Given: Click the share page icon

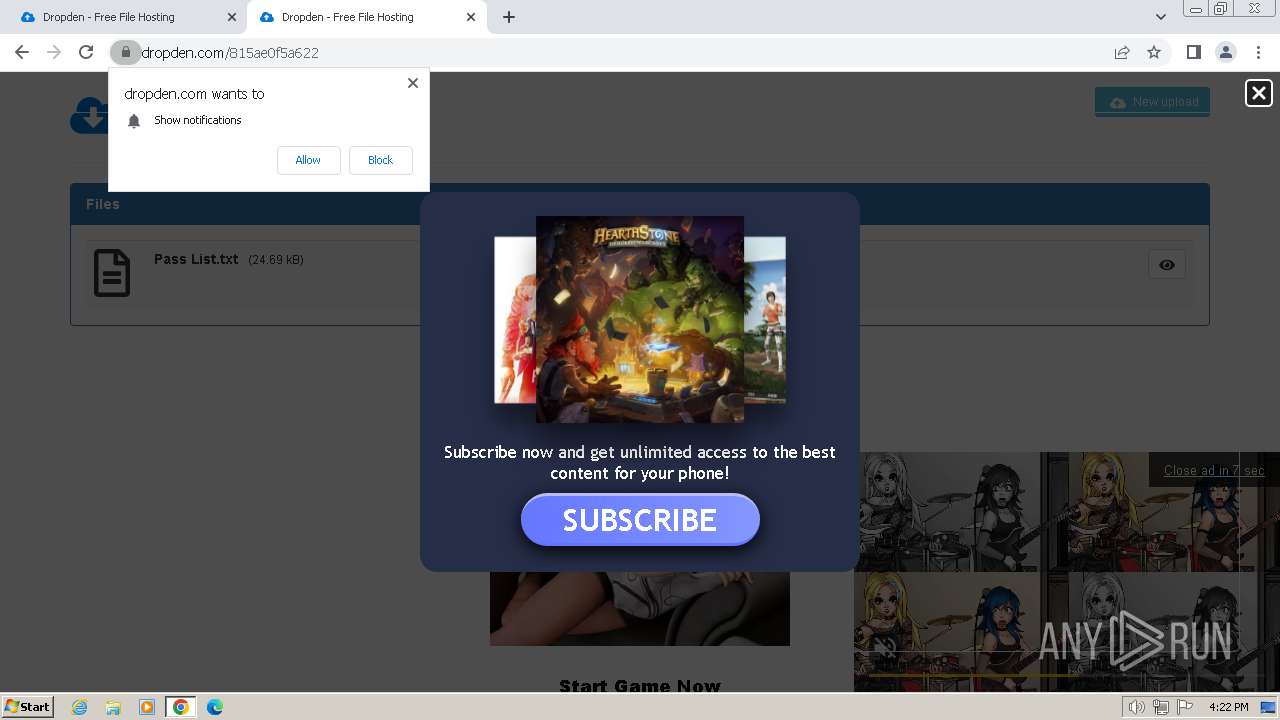Looking at the screenshot, I should pos(1122,52).
